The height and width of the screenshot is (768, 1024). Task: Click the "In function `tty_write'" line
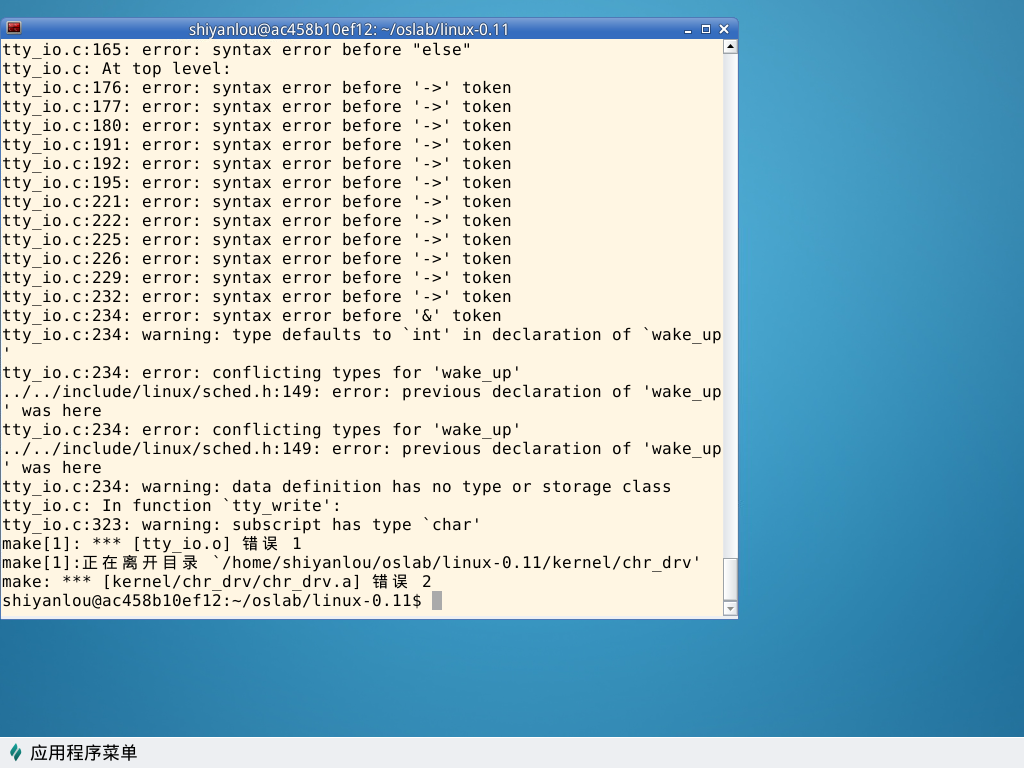[x=172, y=505]
